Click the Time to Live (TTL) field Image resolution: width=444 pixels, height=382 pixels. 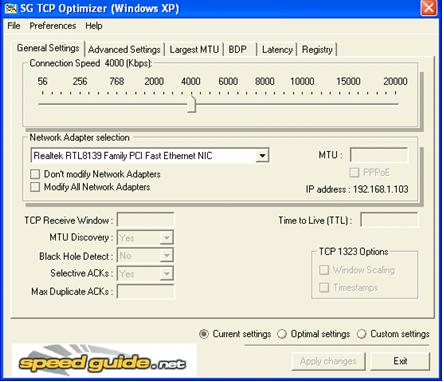[x=389, y=220]
